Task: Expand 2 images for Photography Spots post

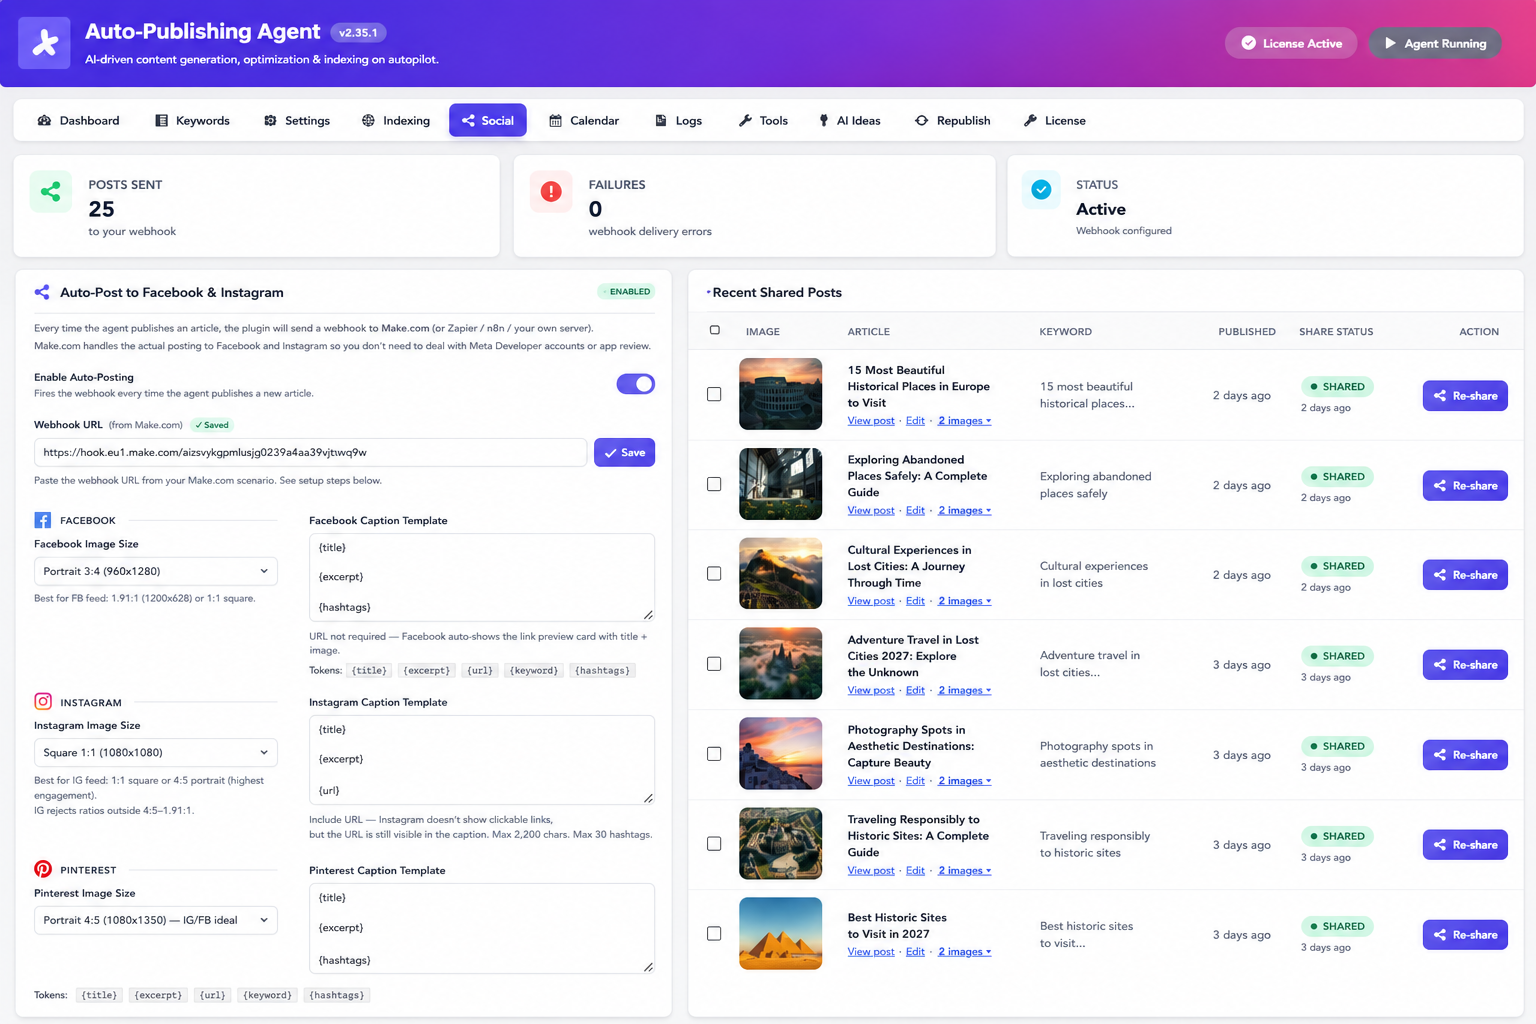Action: (x=964, y=781)
